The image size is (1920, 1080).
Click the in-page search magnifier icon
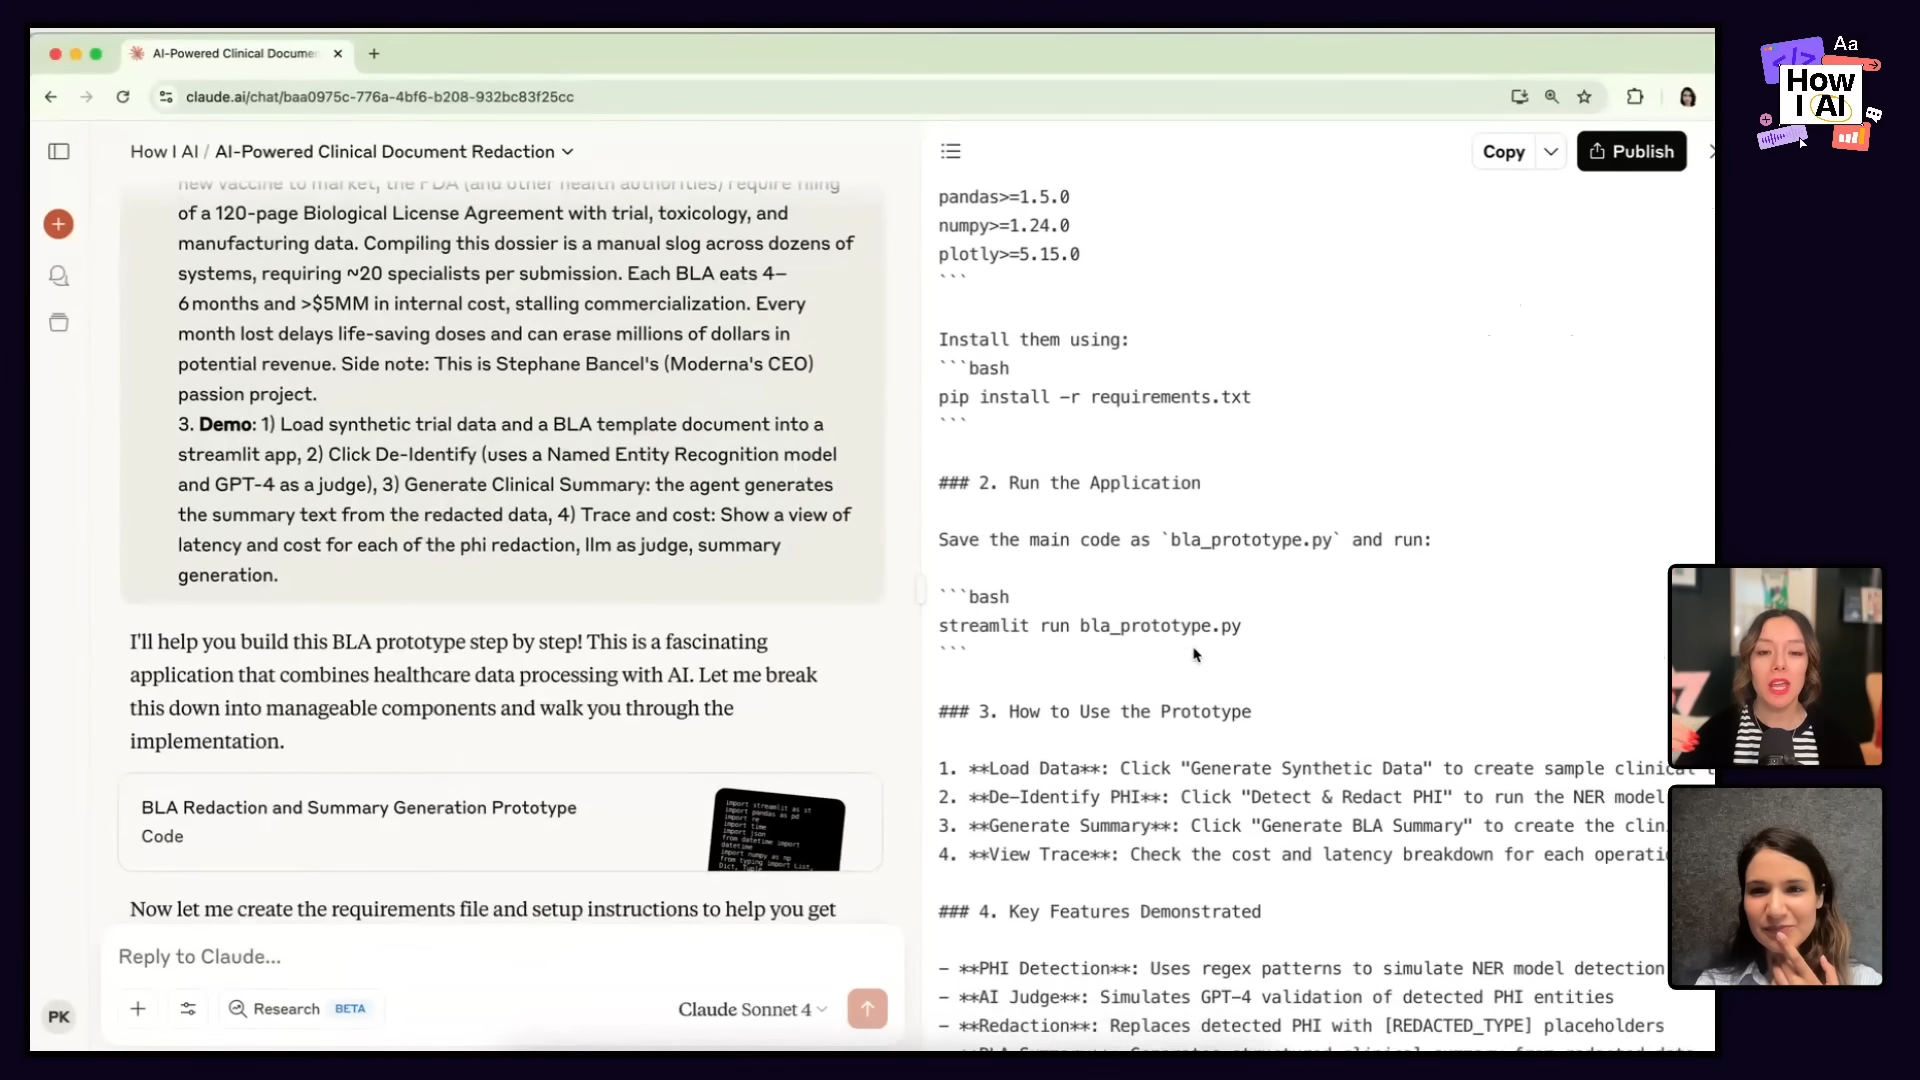tap(1551, 96)
